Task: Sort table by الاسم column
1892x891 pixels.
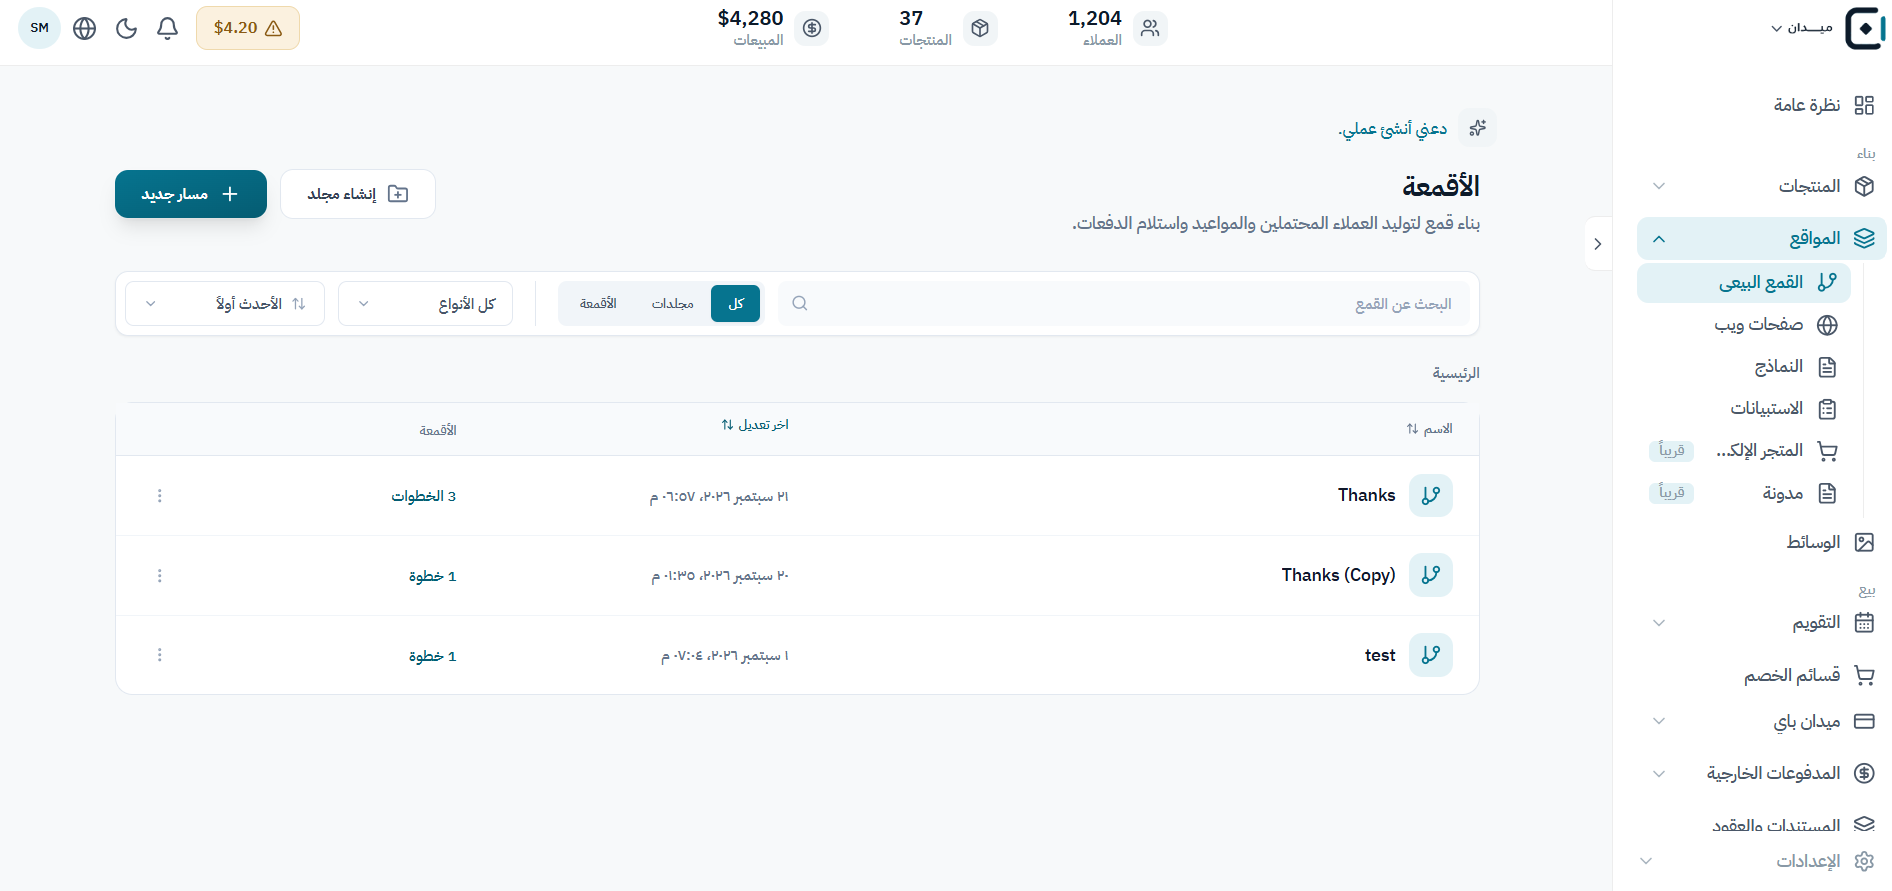Action: coord(1429,429)
